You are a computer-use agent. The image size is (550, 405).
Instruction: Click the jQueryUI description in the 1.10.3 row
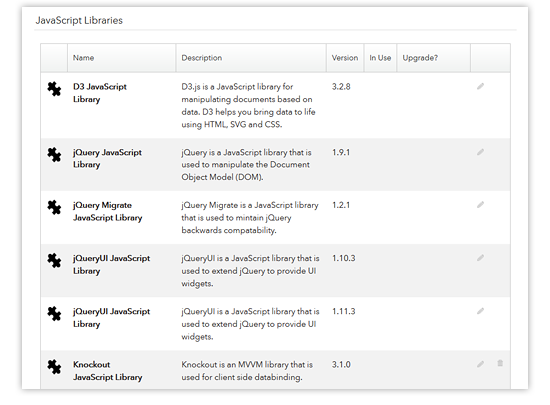tap(250, 271)
